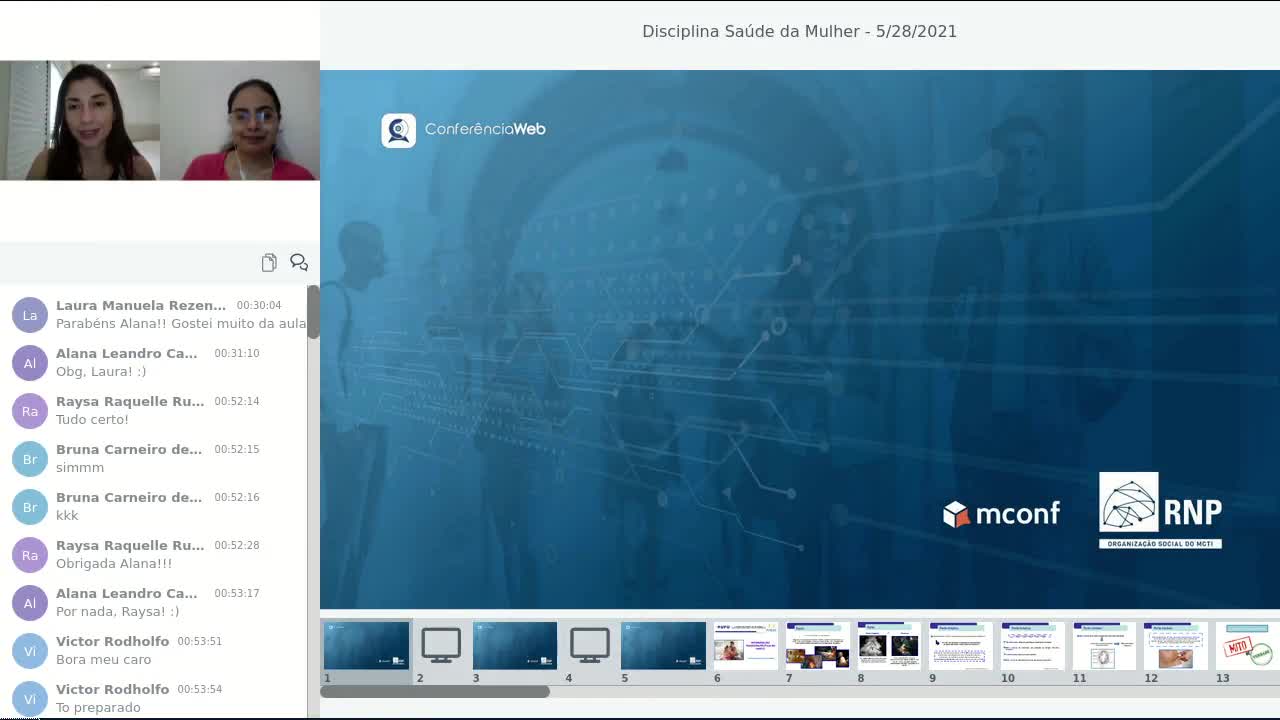The image size is (1280, 720).
Task: Click the 'Ra' avatar next to 'Obrigada Alana!!!'
Action: pyautogui.click(x=30, y=555)
